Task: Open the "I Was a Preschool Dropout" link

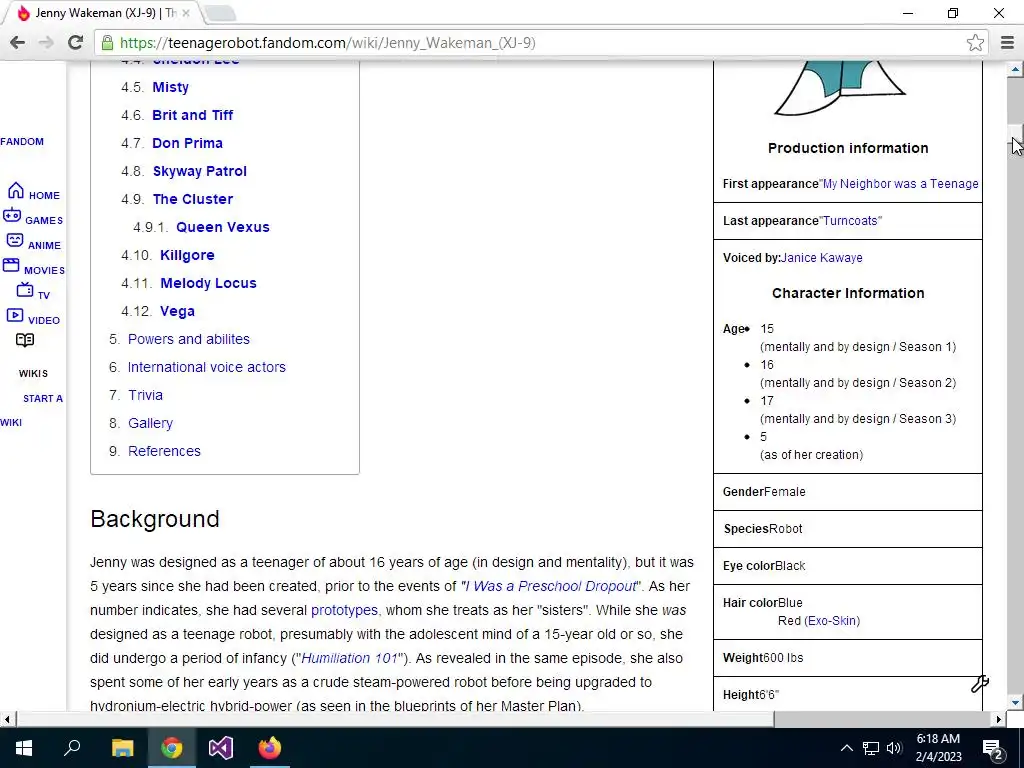Action: tap(551, 586)
